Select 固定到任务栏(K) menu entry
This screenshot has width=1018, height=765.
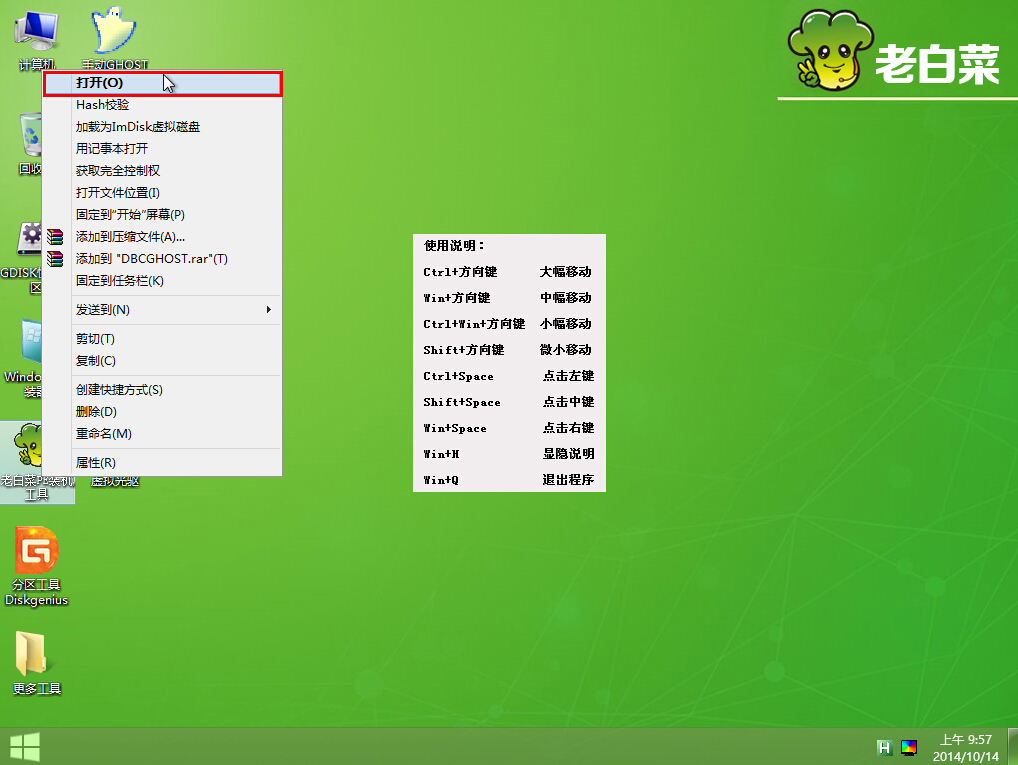pos(162,281)
